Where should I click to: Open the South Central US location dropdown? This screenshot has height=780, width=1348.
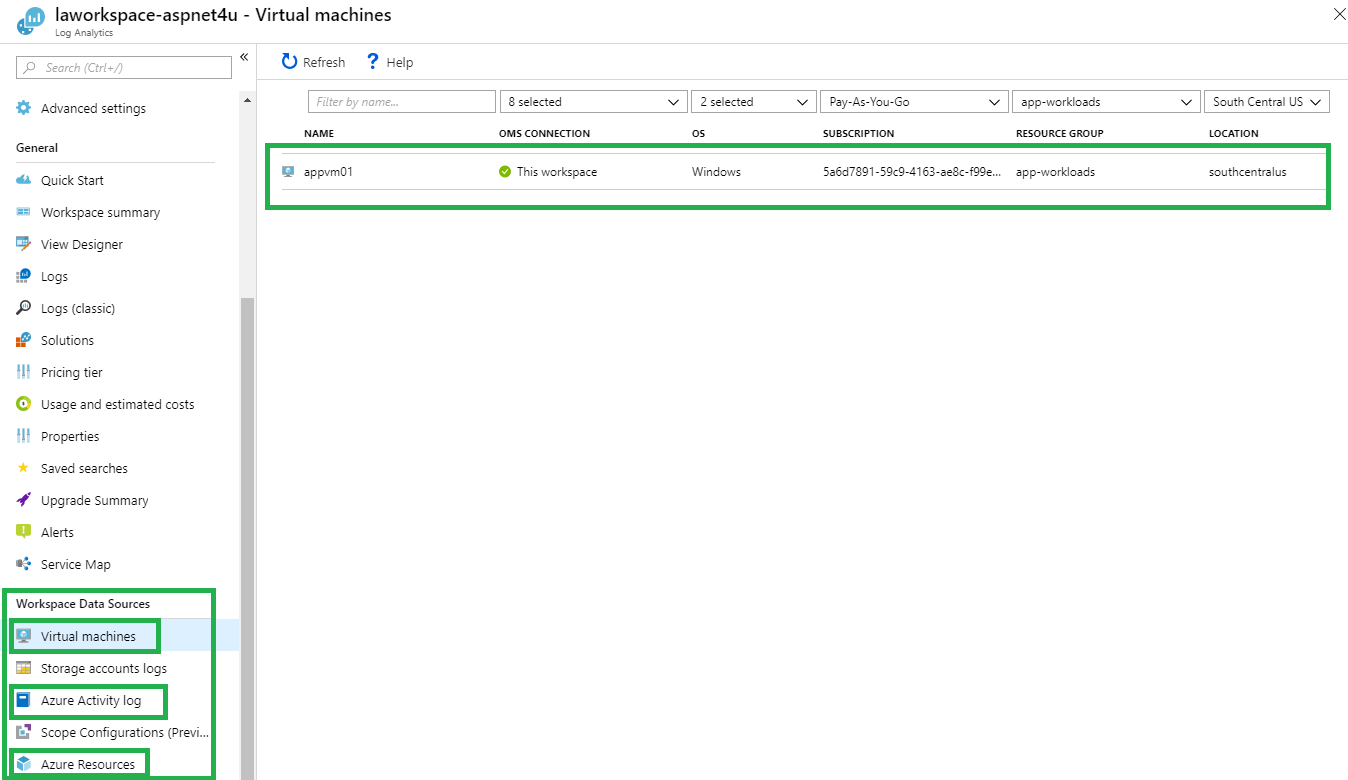coord(1267,102)
